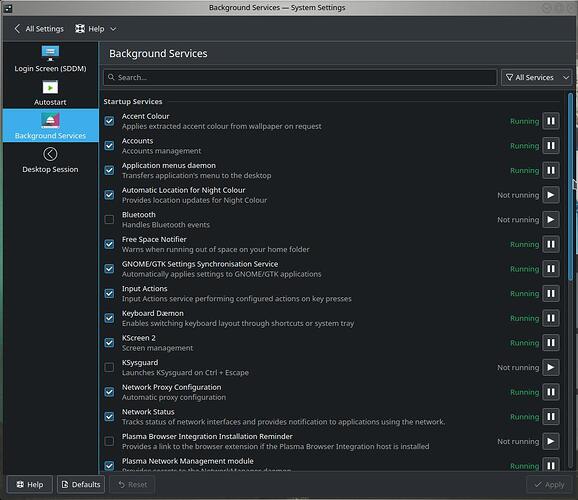Uncheck Free Space Notifier checkbox
Image resolution: width=578 pixels, height=500 pixels.
click(109, 244)
